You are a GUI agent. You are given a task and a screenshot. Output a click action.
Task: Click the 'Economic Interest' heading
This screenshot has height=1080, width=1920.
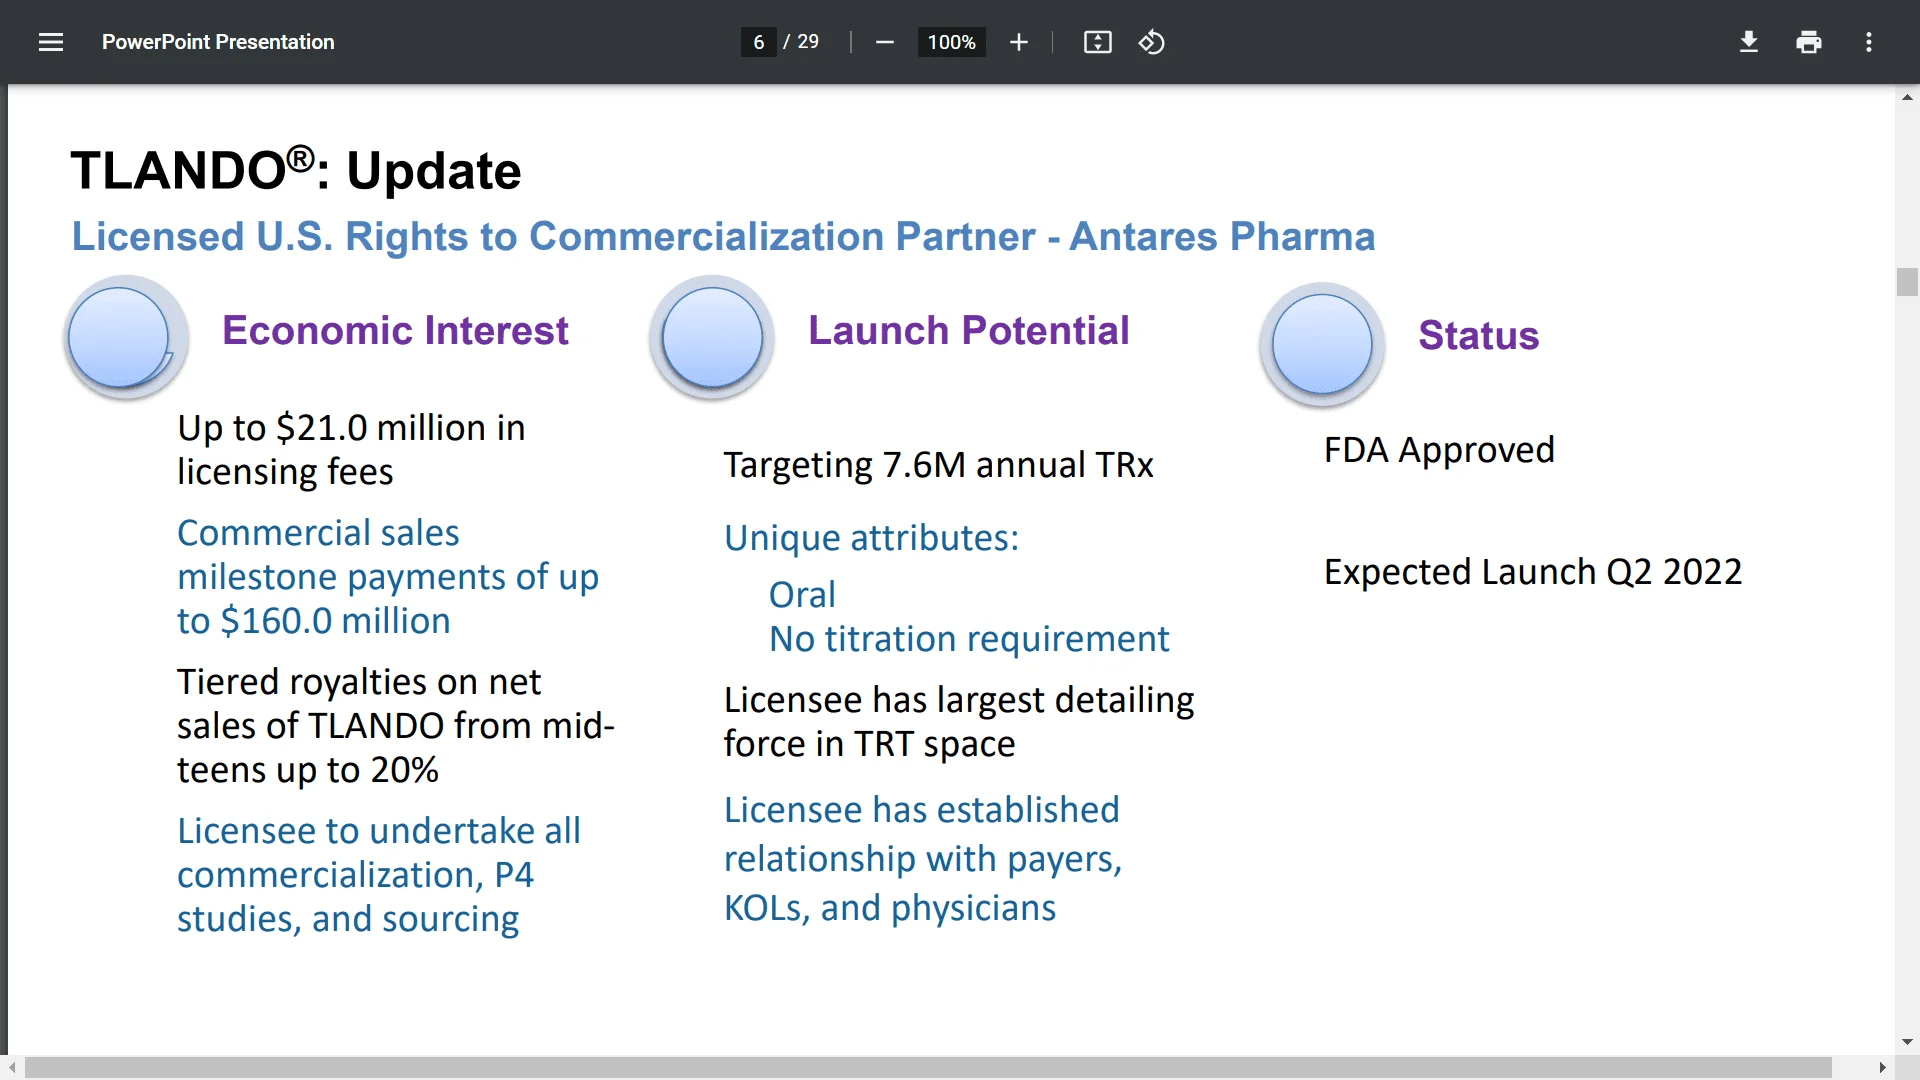click(395, 330)
